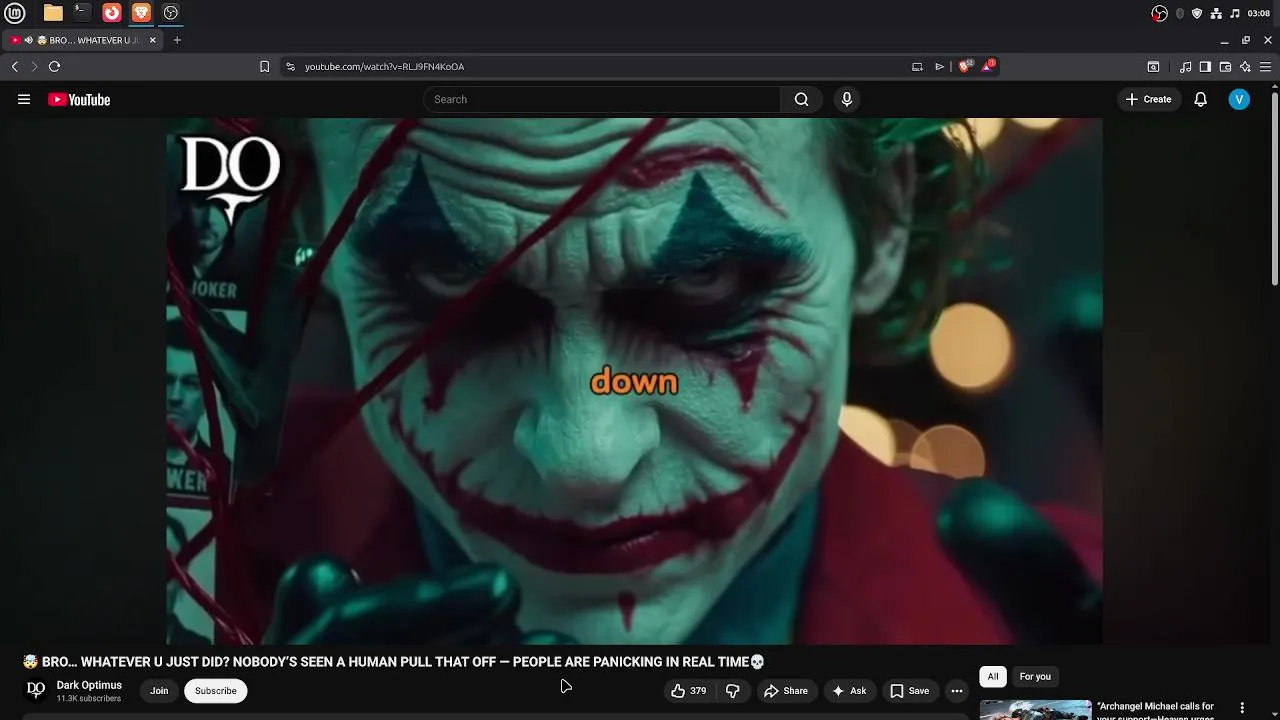Open Brave browser icon in the top panel
Screen dimensions: 1280x720
[141, 13]
